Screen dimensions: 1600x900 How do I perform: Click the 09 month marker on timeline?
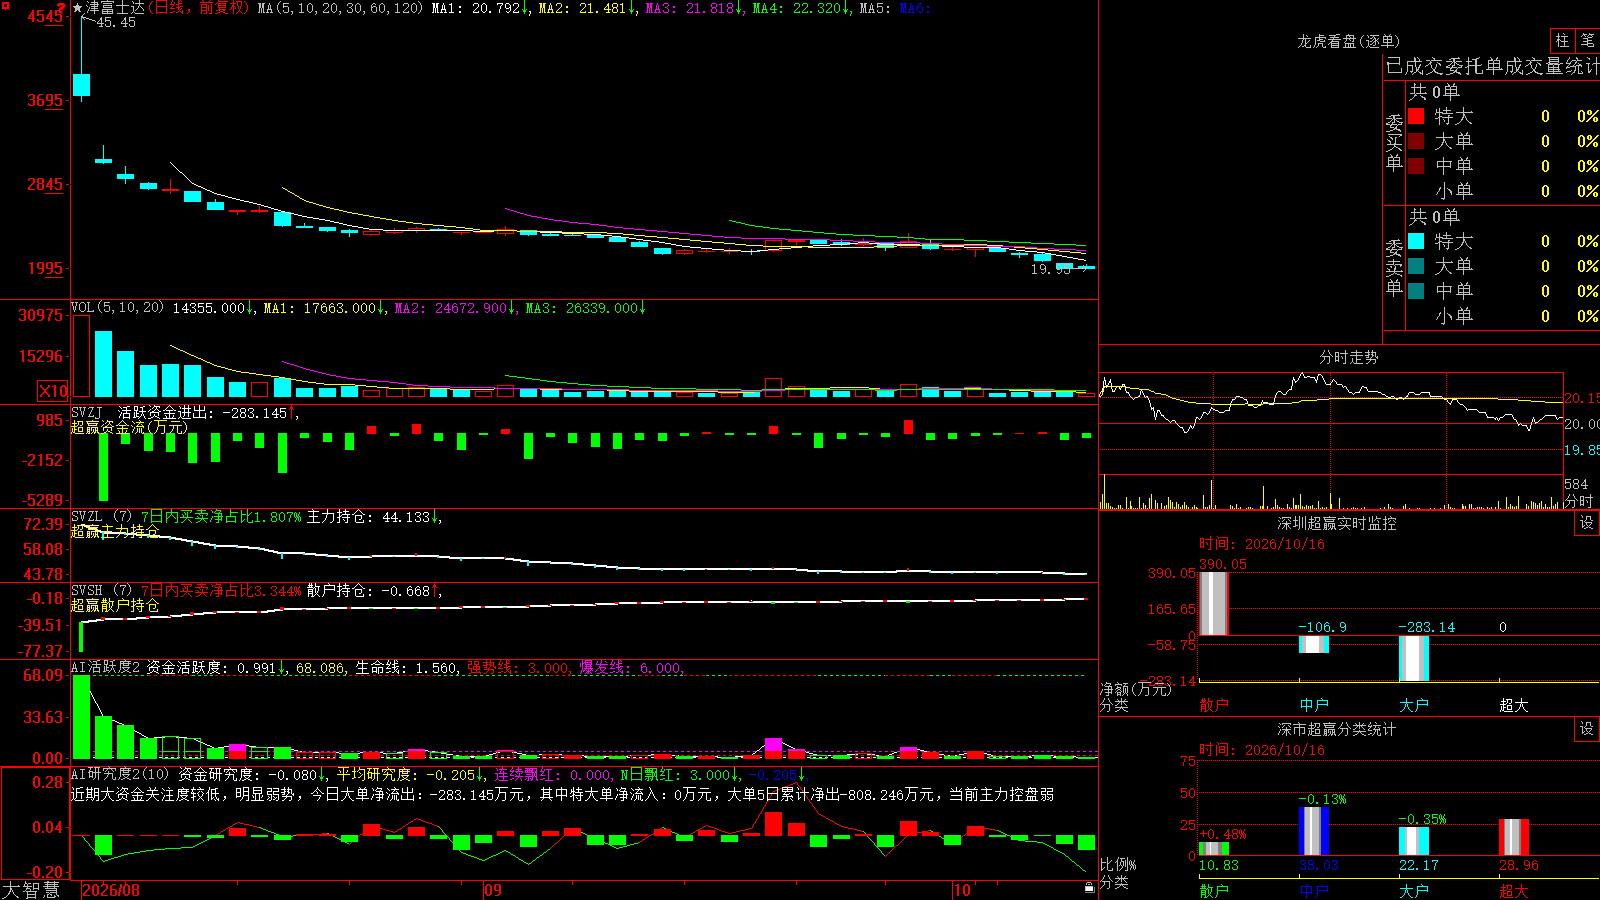coord(493,890)
